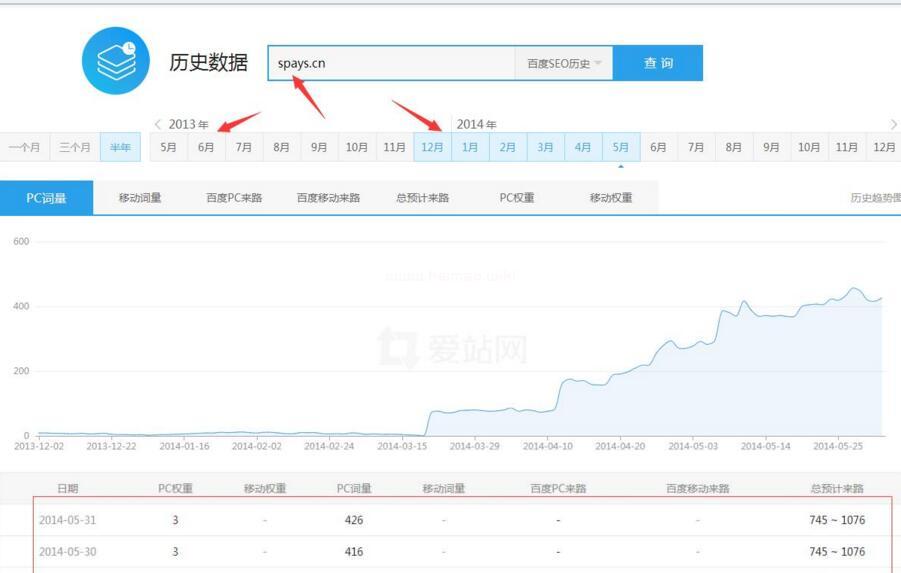Click the next year arrow at right
This screenshot has height=573, width=901.
click(893, 124)
